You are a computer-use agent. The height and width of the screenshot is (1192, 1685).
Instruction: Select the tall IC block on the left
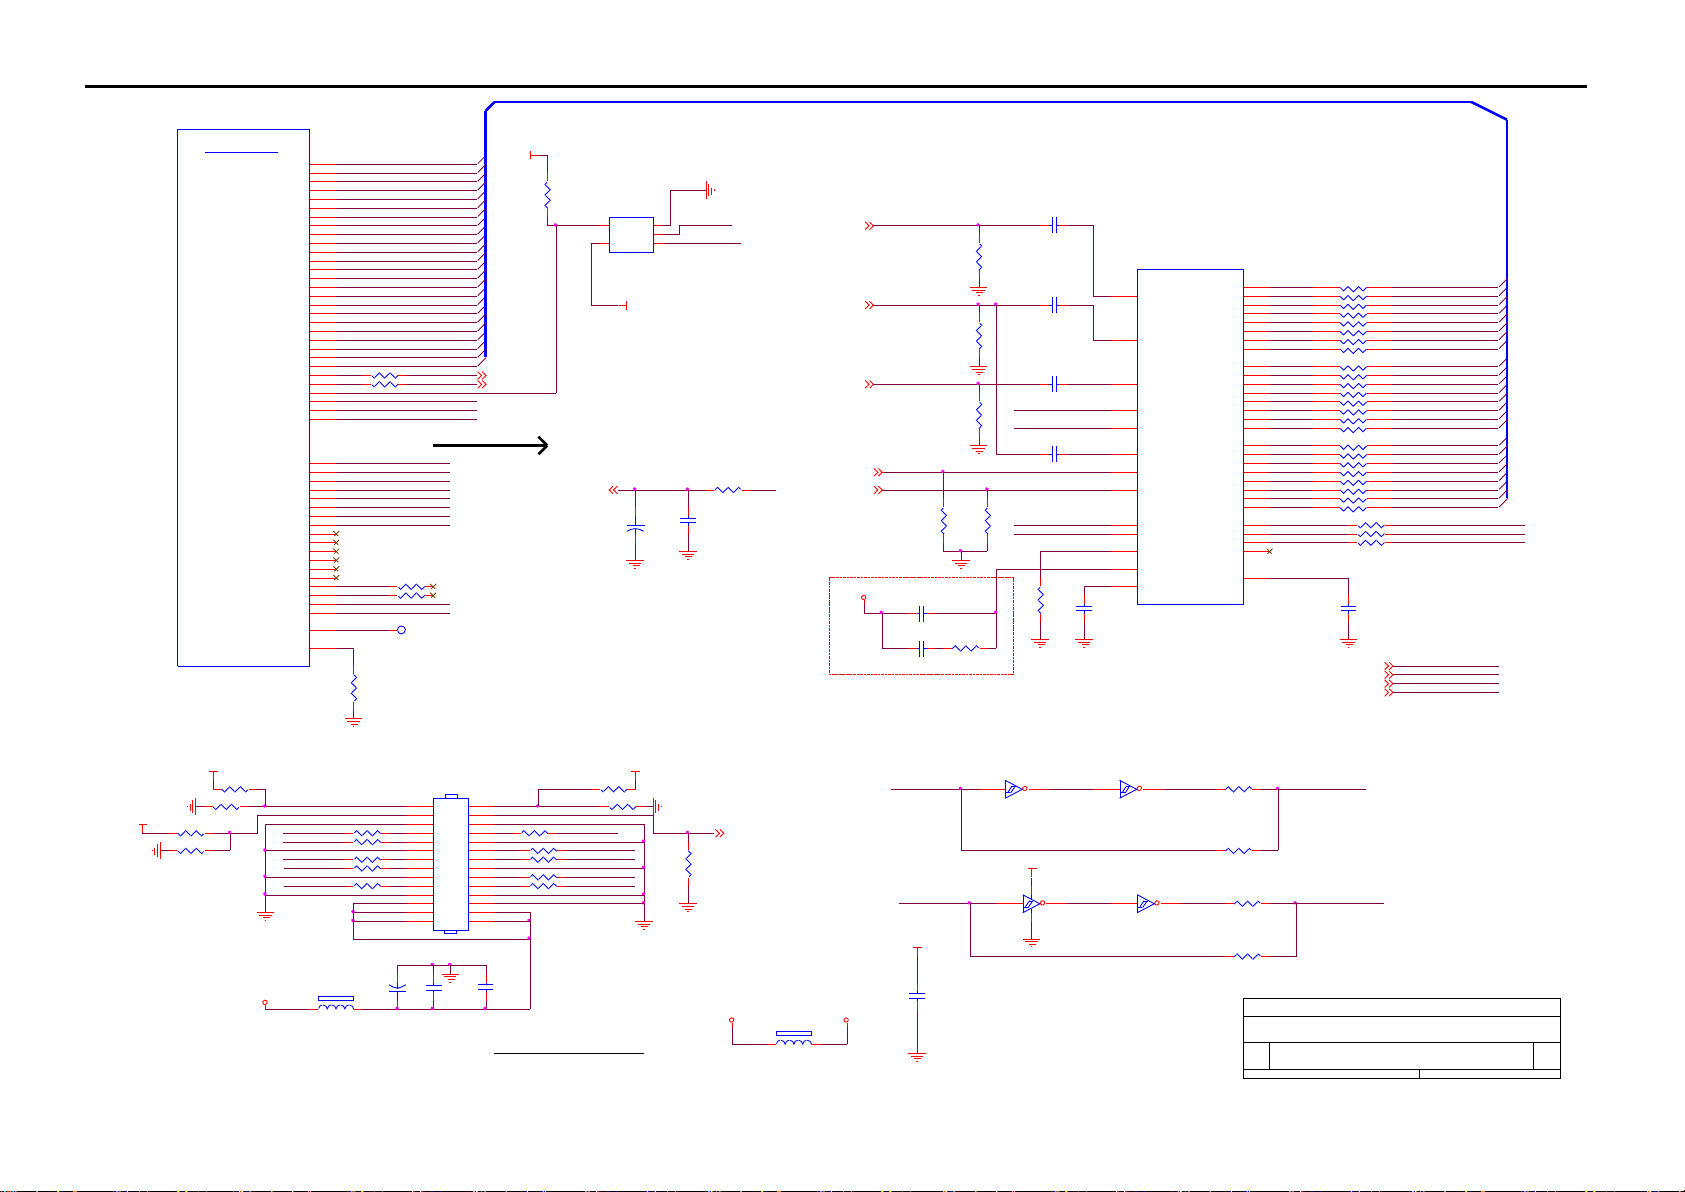coord(243,397)
